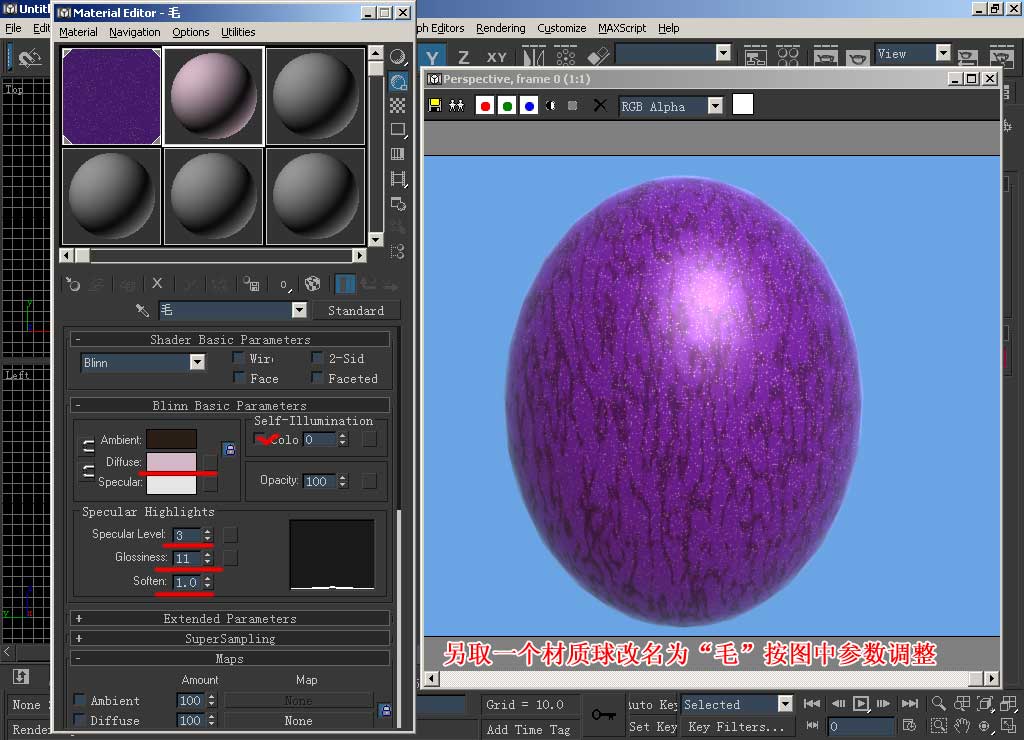1024x740 pixels.
Task: Click the Array tool in main toolbar
Action: pos(566,56)
